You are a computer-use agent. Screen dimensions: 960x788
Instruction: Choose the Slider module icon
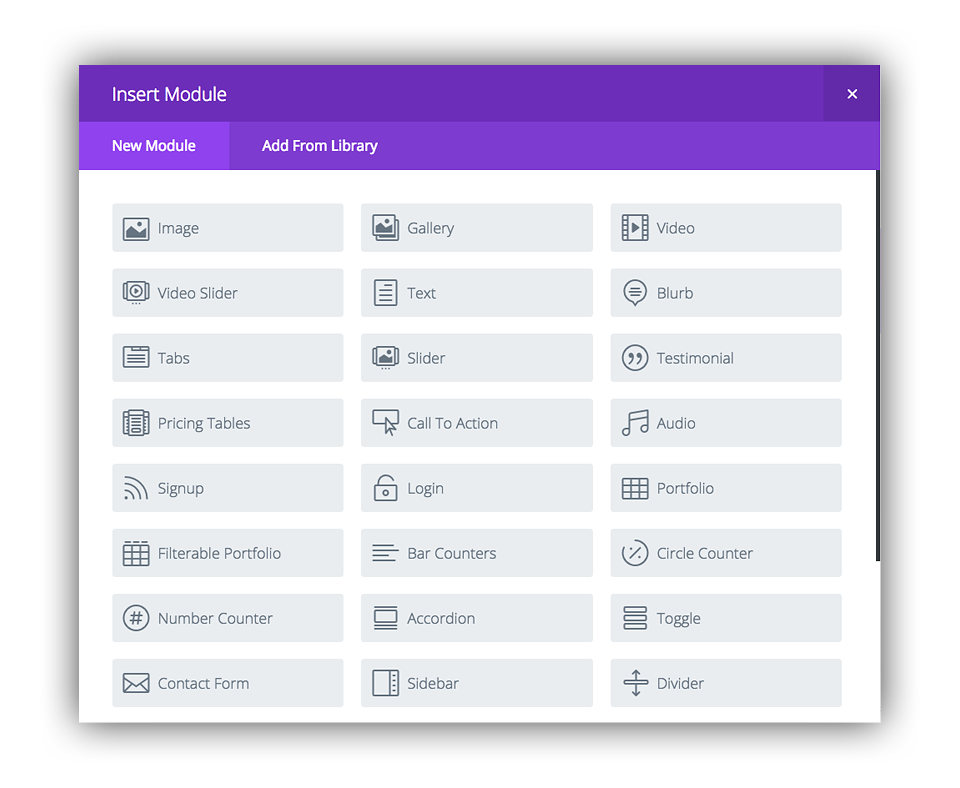click(x=386, y=358)
